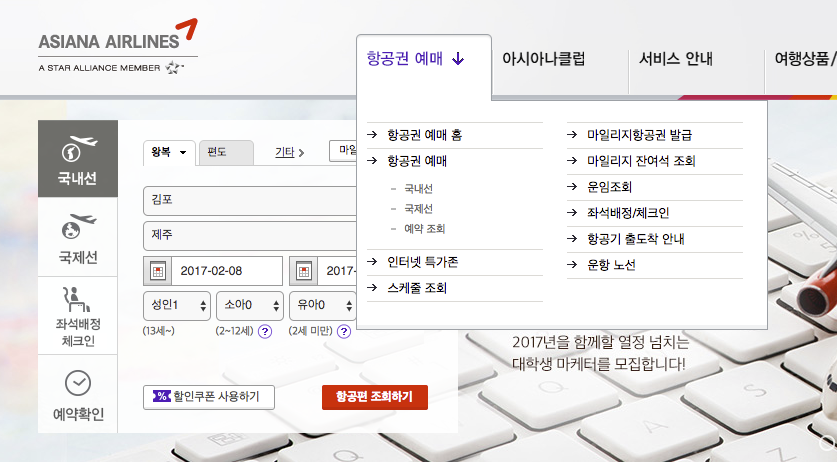837x472 pixels.
Task: Open the 아시아나클럽 menu
Action: pos(543,59)
